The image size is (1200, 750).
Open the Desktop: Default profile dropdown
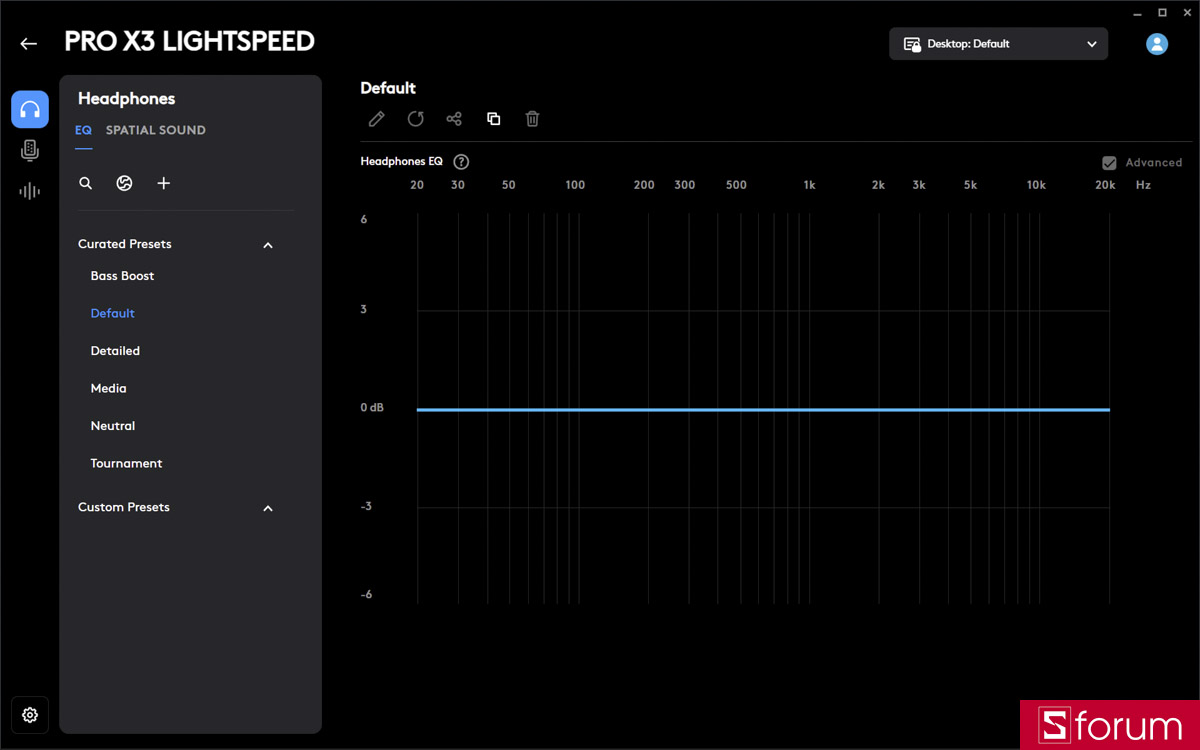(998, 44)
